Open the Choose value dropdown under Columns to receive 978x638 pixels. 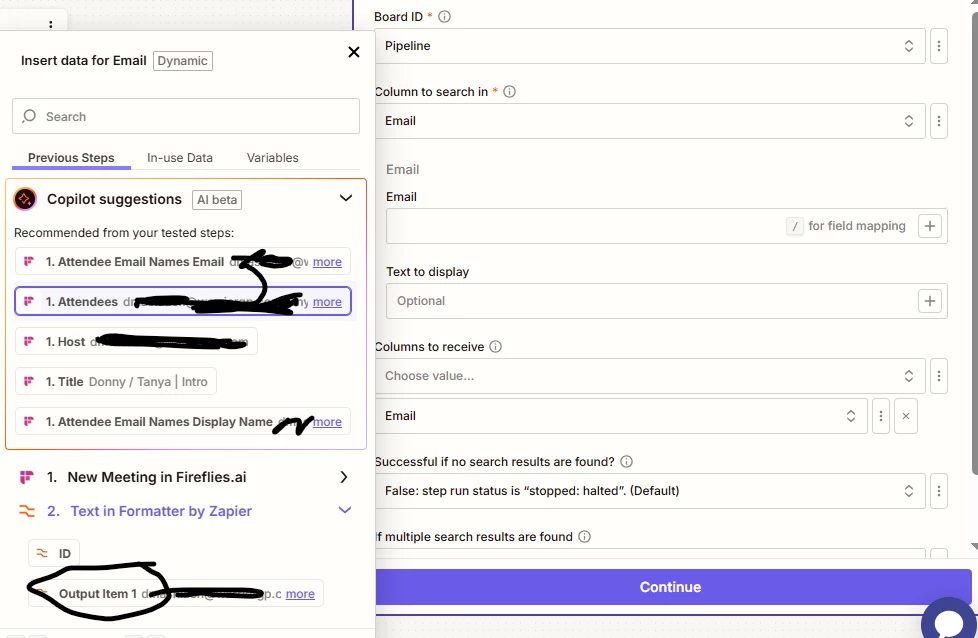click(650, 375)
